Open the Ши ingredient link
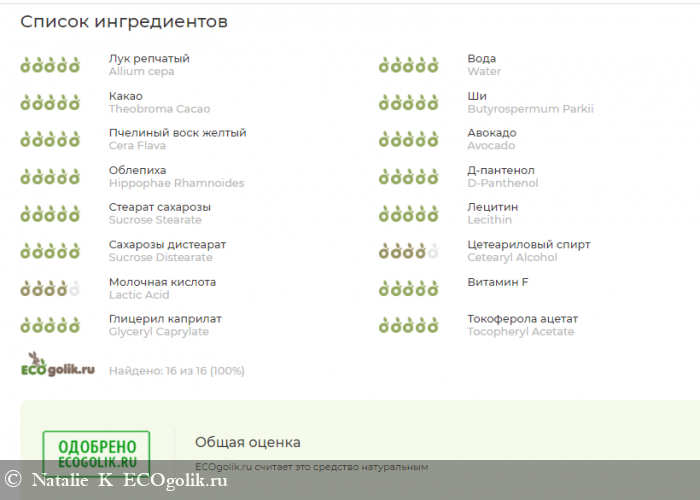This screenshot has width=700, height=500. [477, 96]
